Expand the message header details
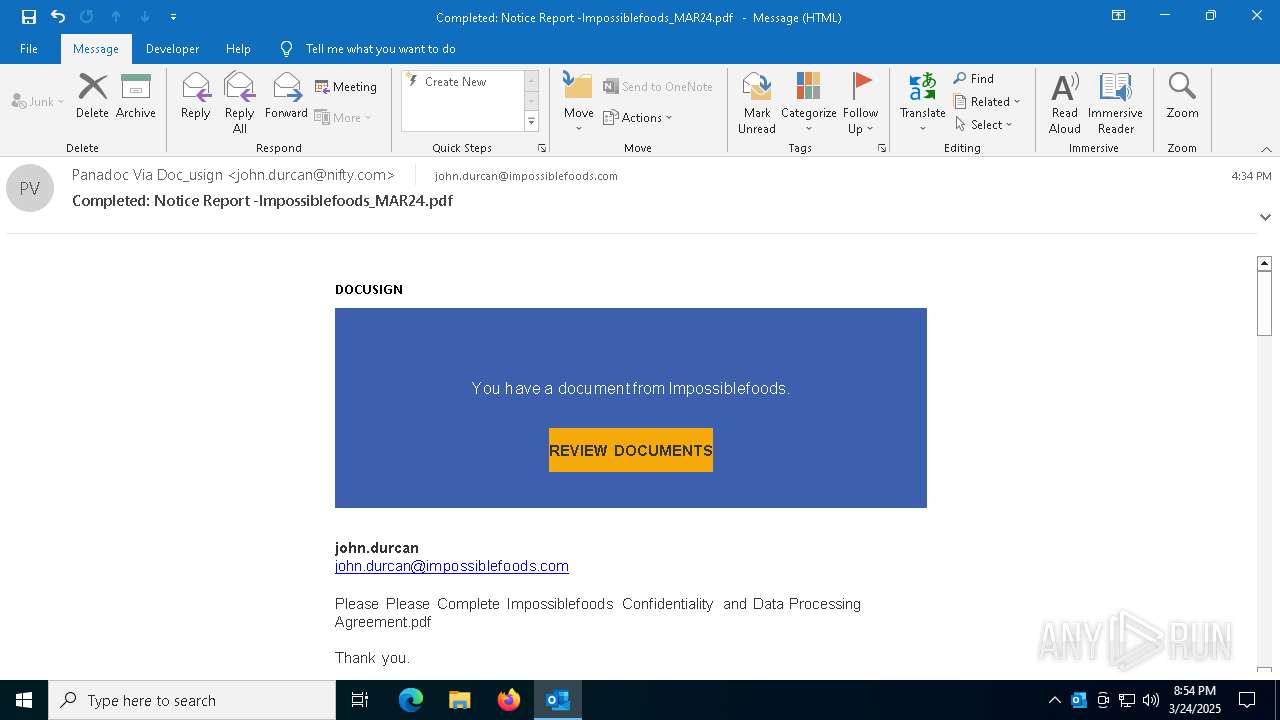The image size is (1280, 720). click(x=1265, y=217)
